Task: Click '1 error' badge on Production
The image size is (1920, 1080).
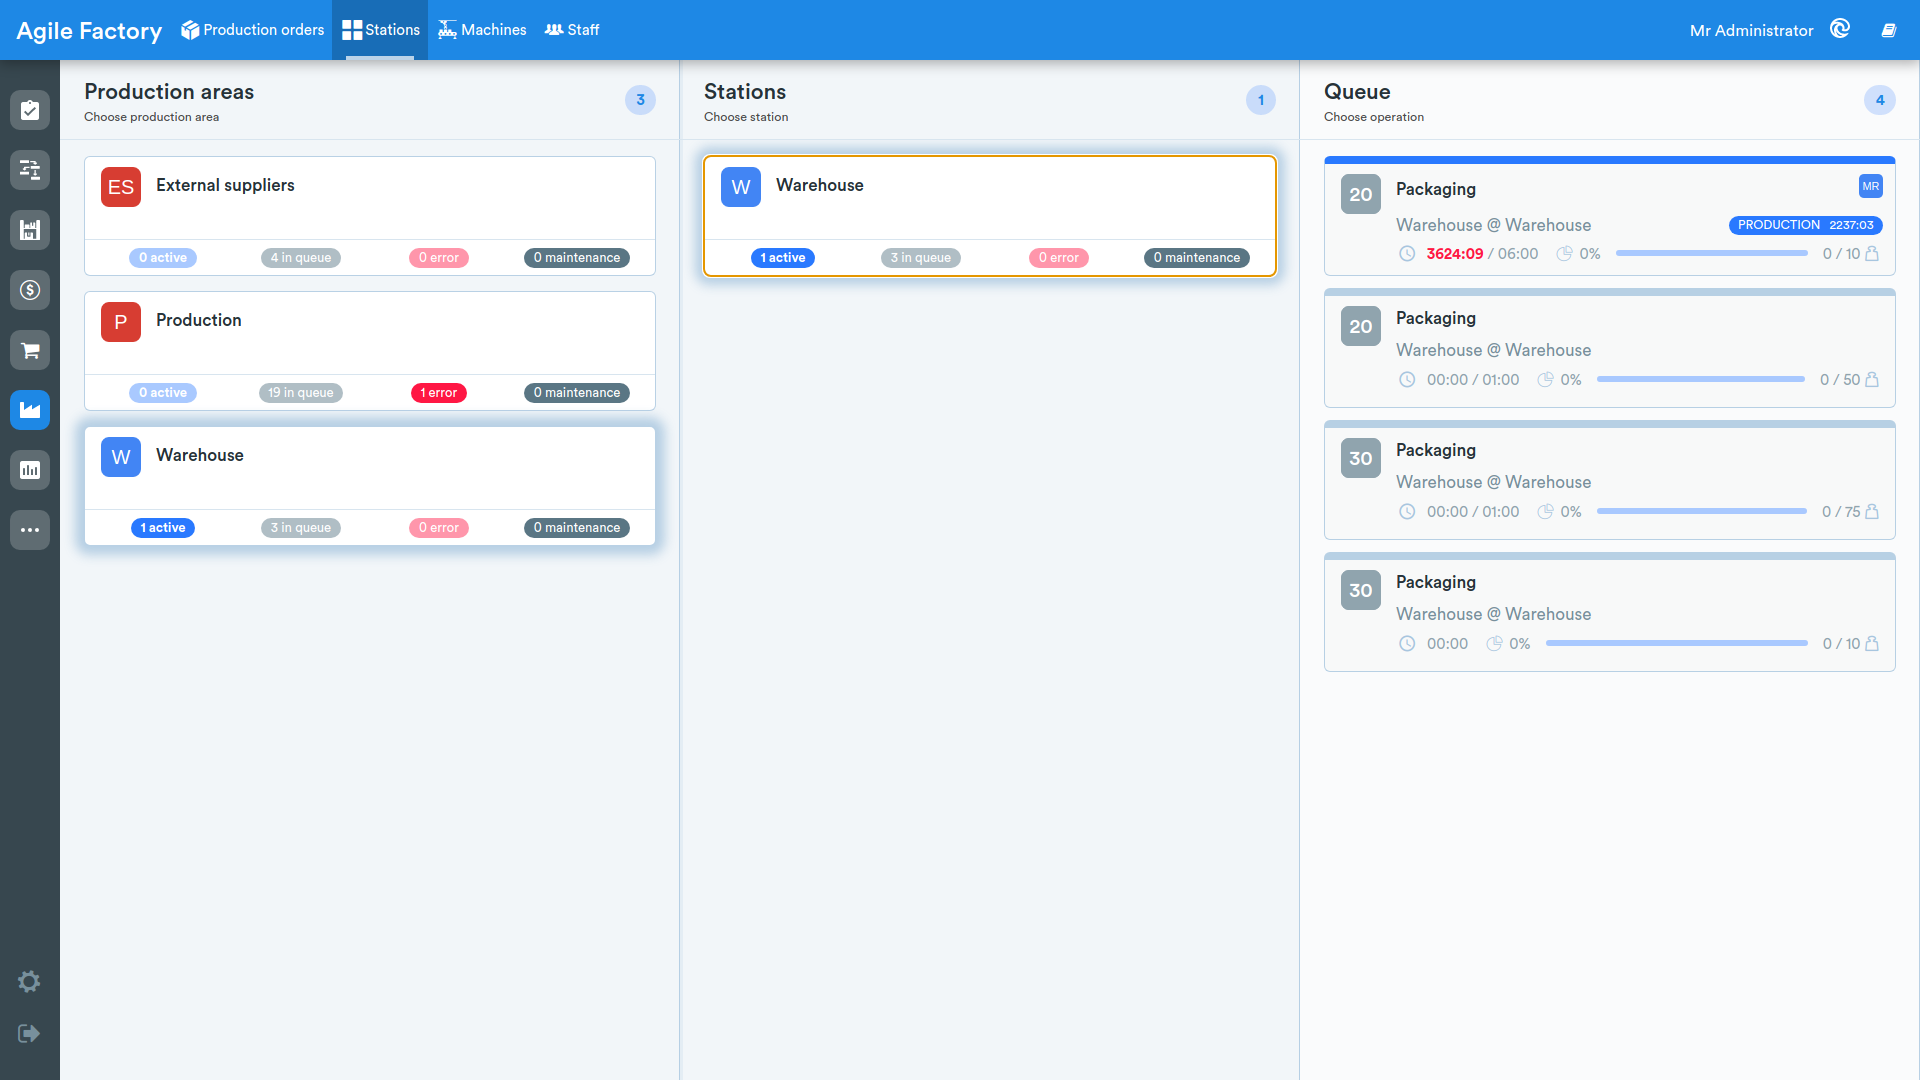Action: coord(438,393)
